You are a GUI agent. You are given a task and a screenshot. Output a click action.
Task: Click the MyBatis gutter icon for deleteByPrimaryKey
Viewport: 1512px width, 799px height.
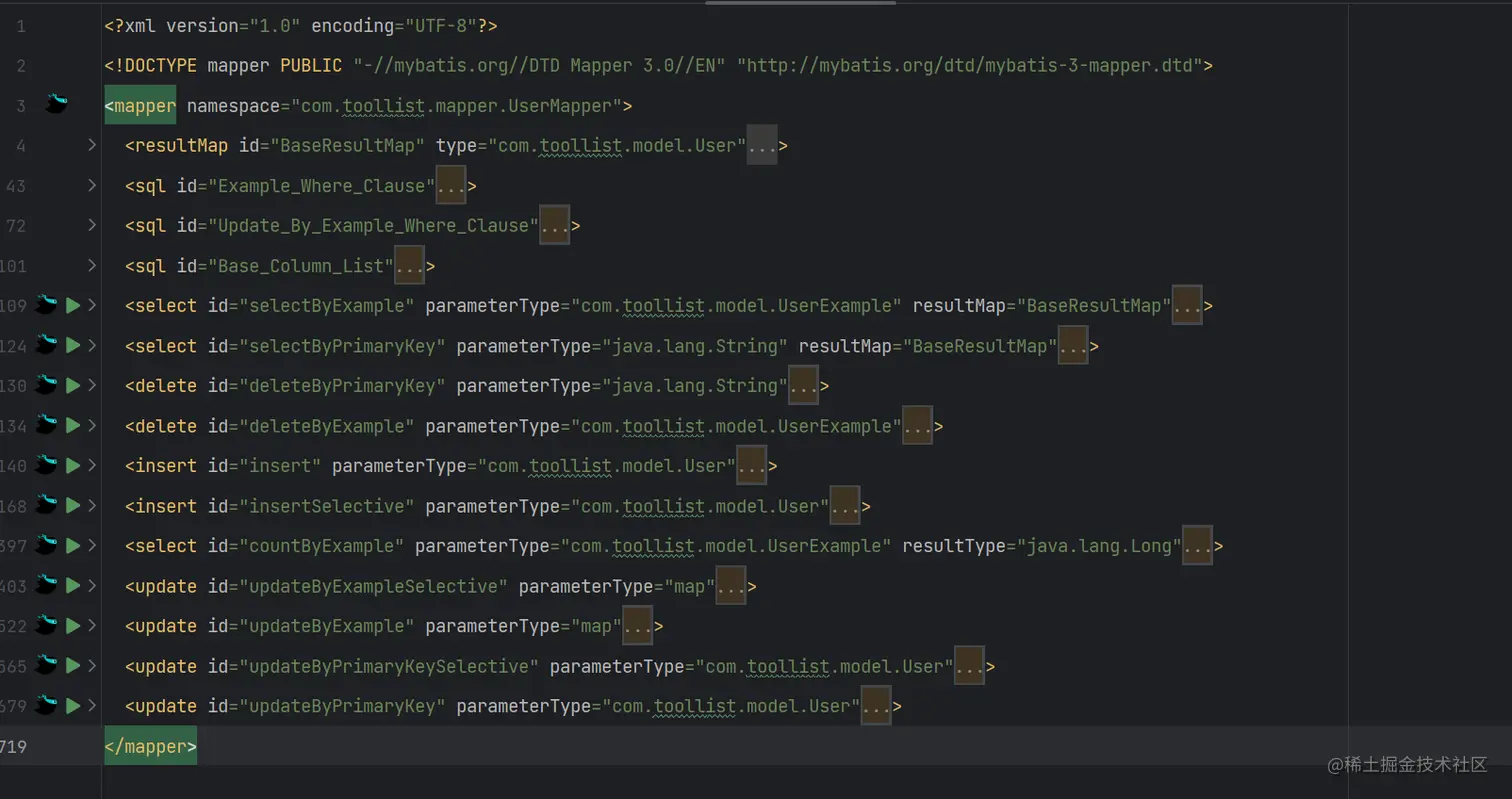pyautogui.click(x=47, y=384)
